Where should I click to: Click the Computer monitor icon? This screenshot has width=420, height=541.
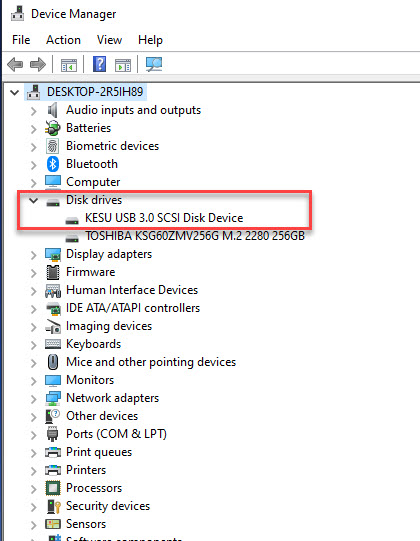pos(53,182)
